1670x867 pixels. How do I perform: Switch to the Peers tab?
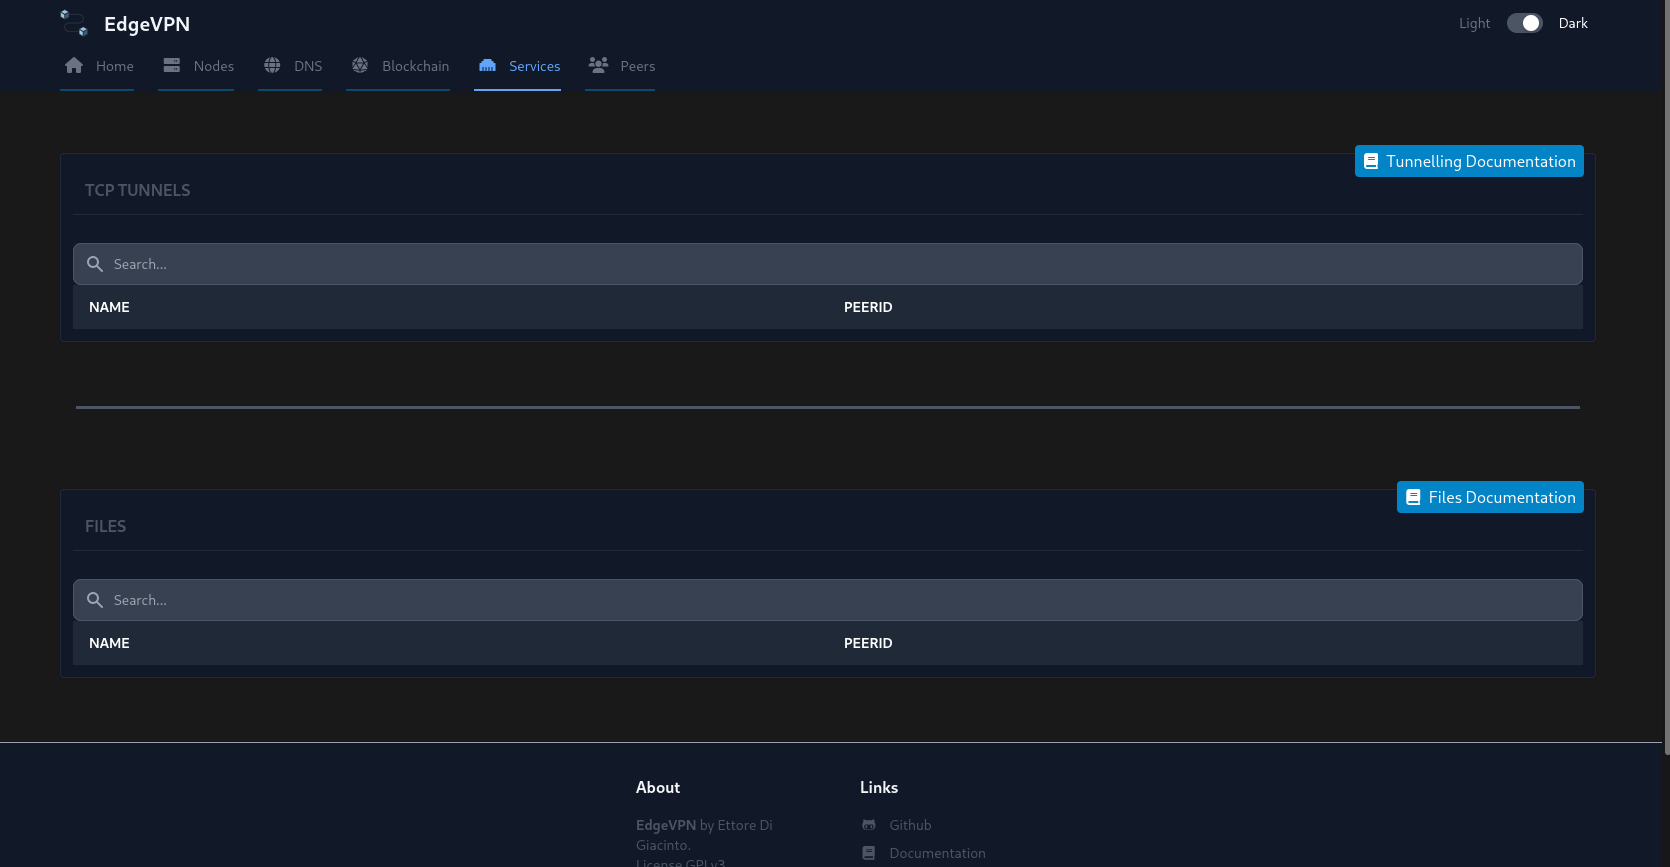[620, 67]
